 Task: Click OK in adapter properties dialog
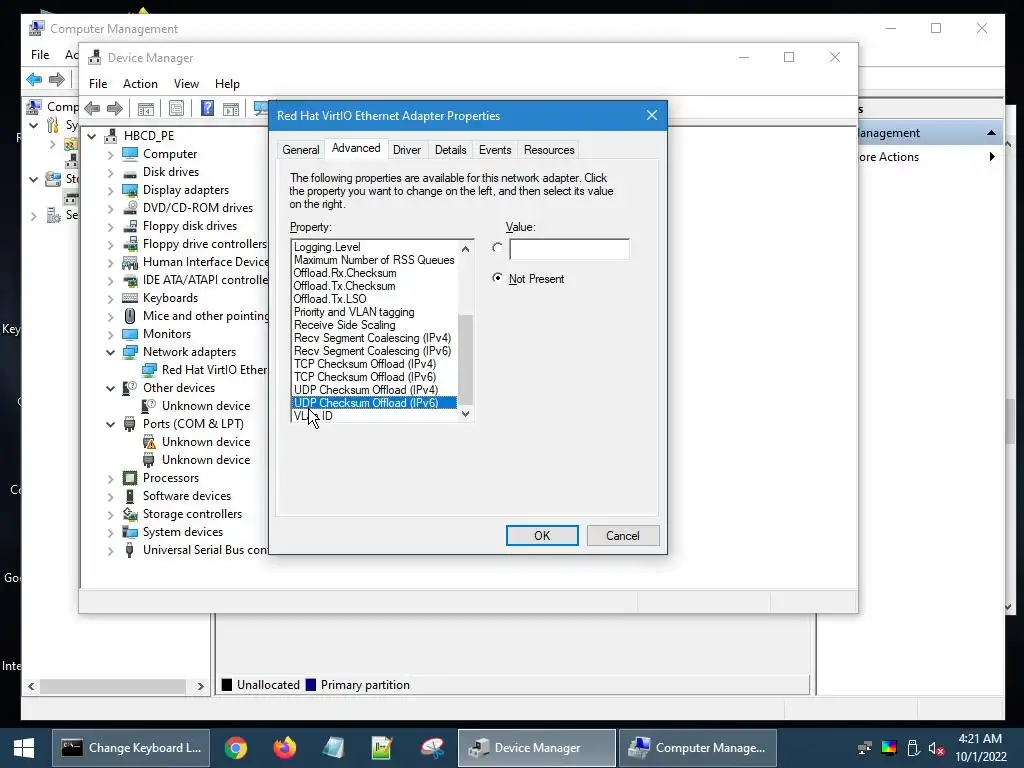pos(542,536)
